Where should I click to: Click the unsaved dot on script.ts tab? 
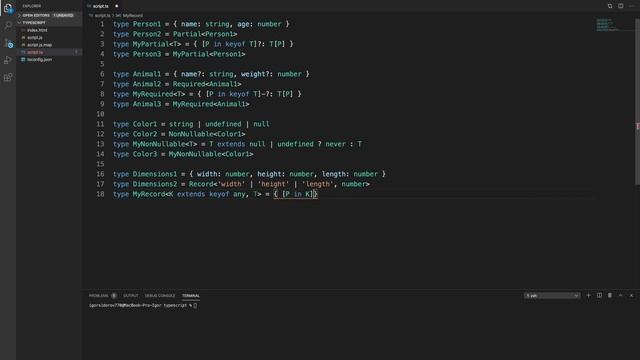pyautogui.click(x=116, y=6)
